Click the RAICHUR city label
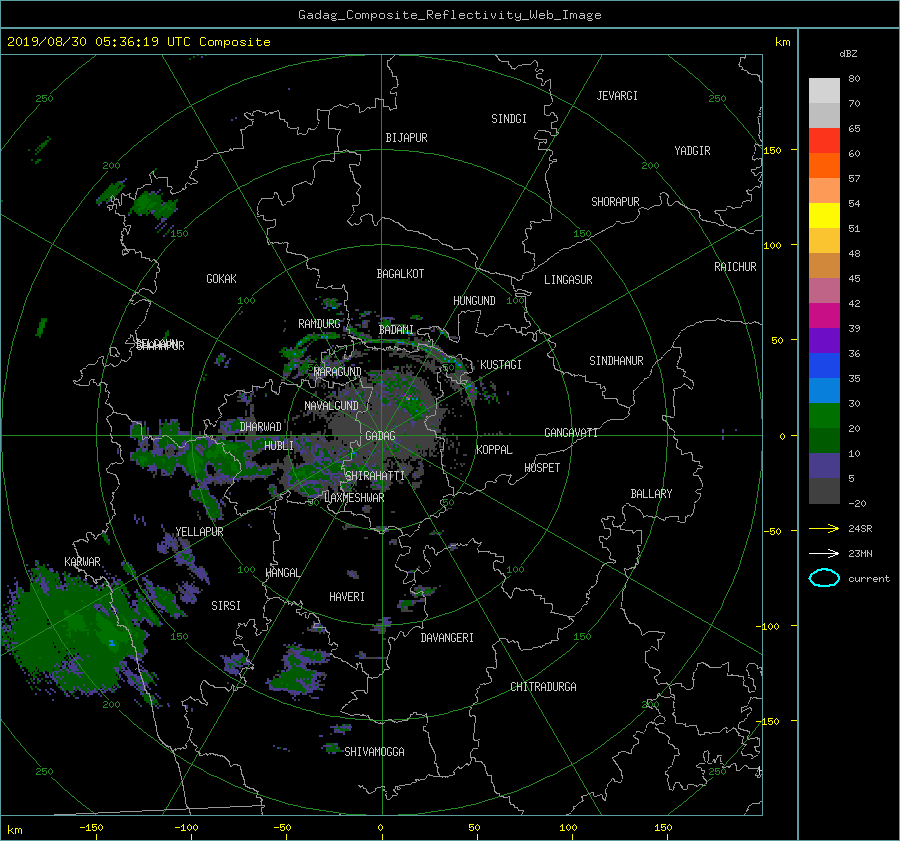This screenshot has height=841, width=900. click(735, 267)
